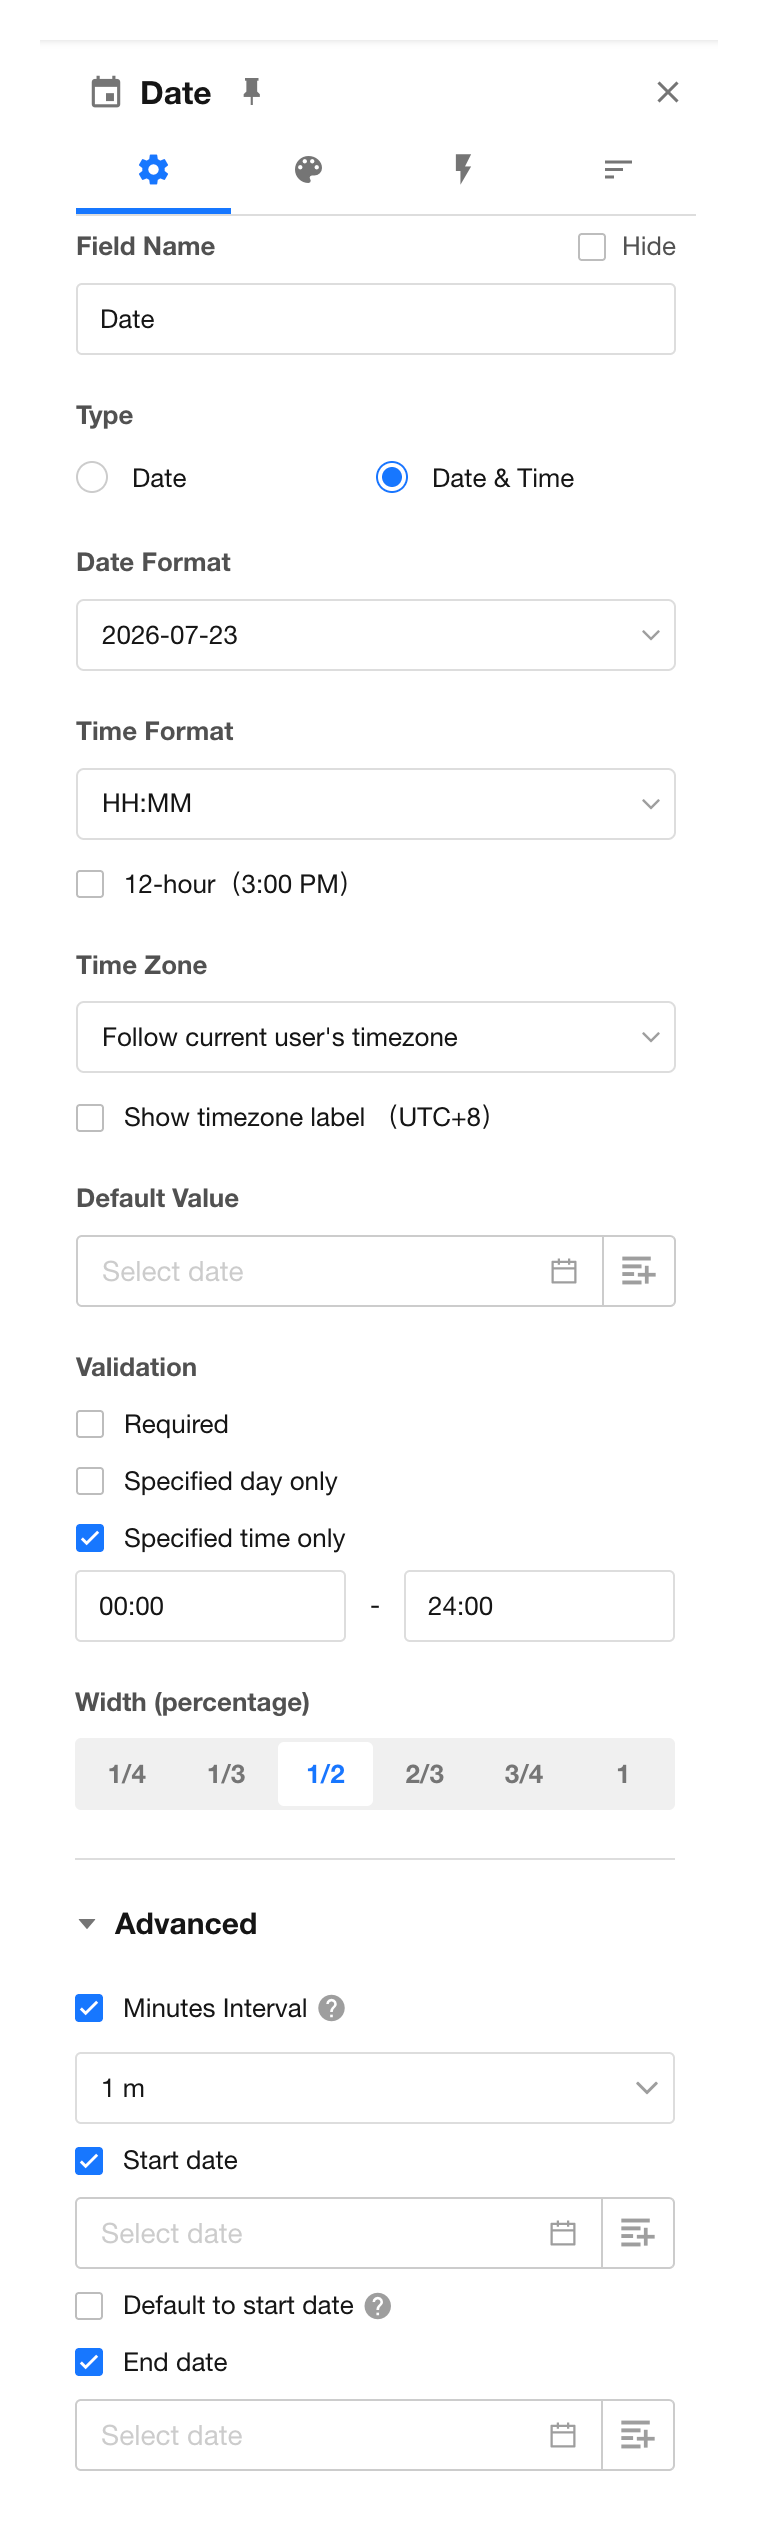The height and width of the screenshot is (2533, 758).
Task: Enable the 12-hour (3:00 PM) checkbox
Action: (x=90, y=884)
